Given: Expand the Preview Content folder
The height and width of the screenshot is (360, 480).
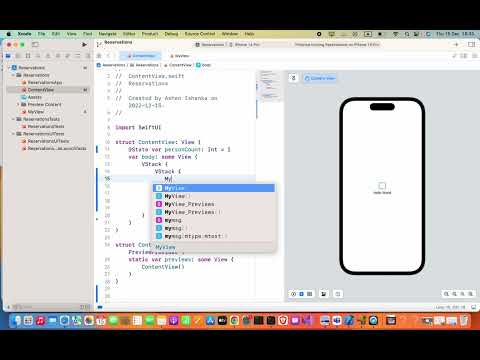Looking at the screenshot, I should coord(18,104).
